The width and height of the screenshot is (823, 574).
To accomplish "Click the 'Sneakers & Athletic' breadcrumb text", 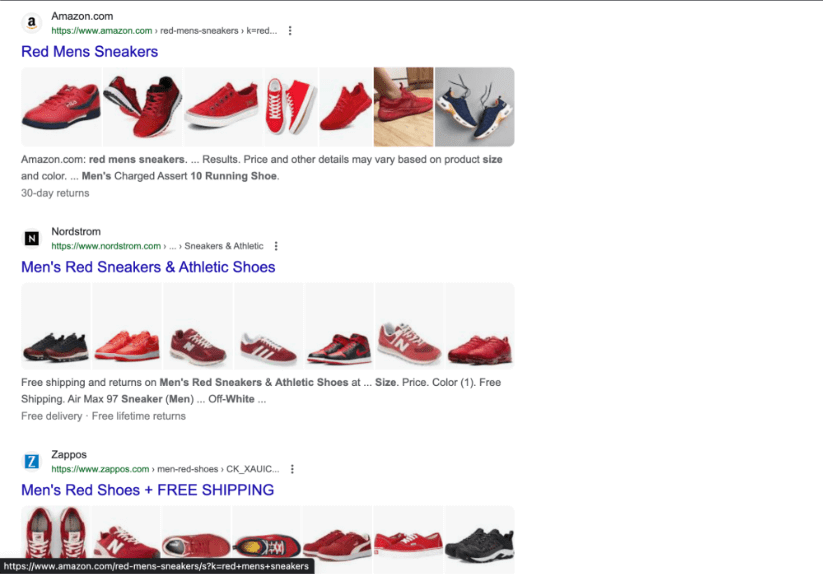I will 224,246.
